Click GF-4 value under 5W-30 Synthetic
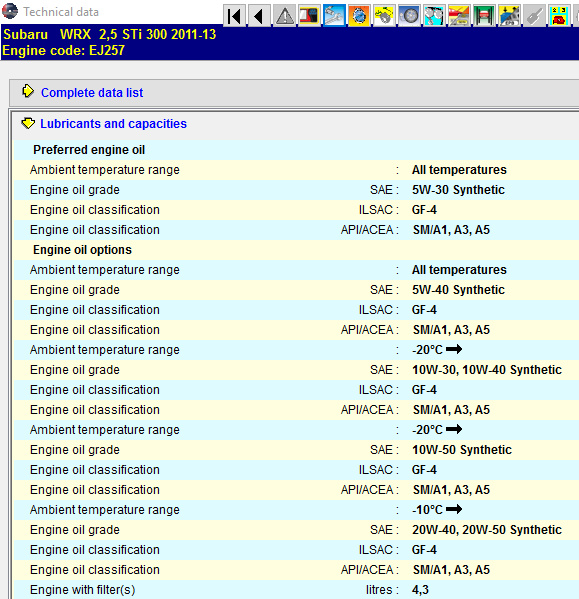 tap(424, 210)
